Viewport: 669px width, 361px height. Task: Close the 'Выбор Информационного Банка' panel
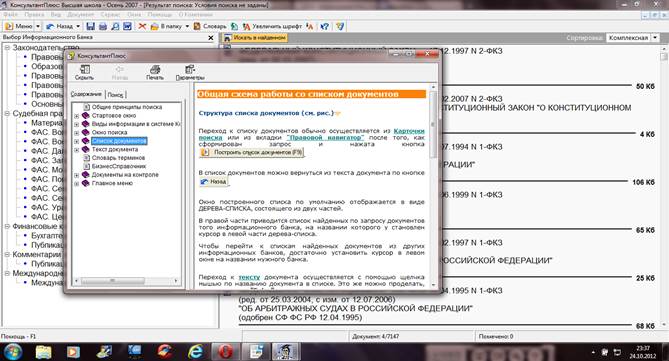coord(210,38)
